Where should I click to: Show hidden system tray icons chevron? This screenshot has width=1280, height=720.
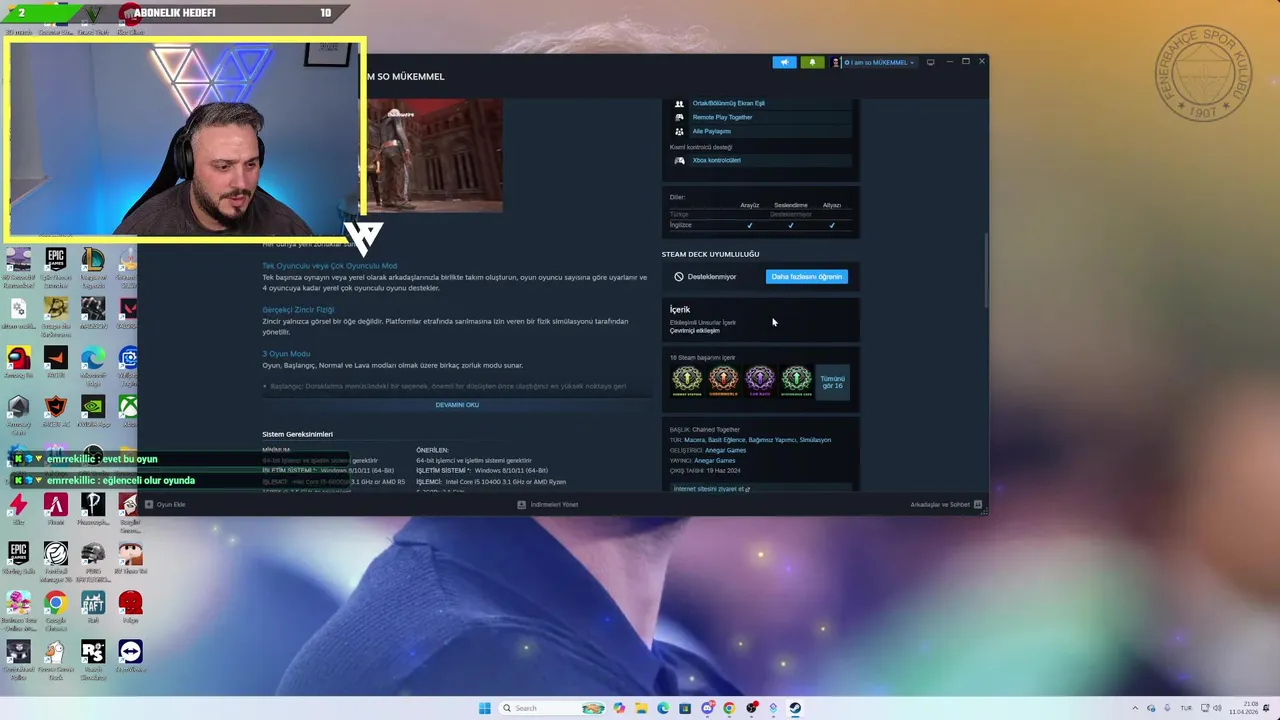click(1134, 708)
